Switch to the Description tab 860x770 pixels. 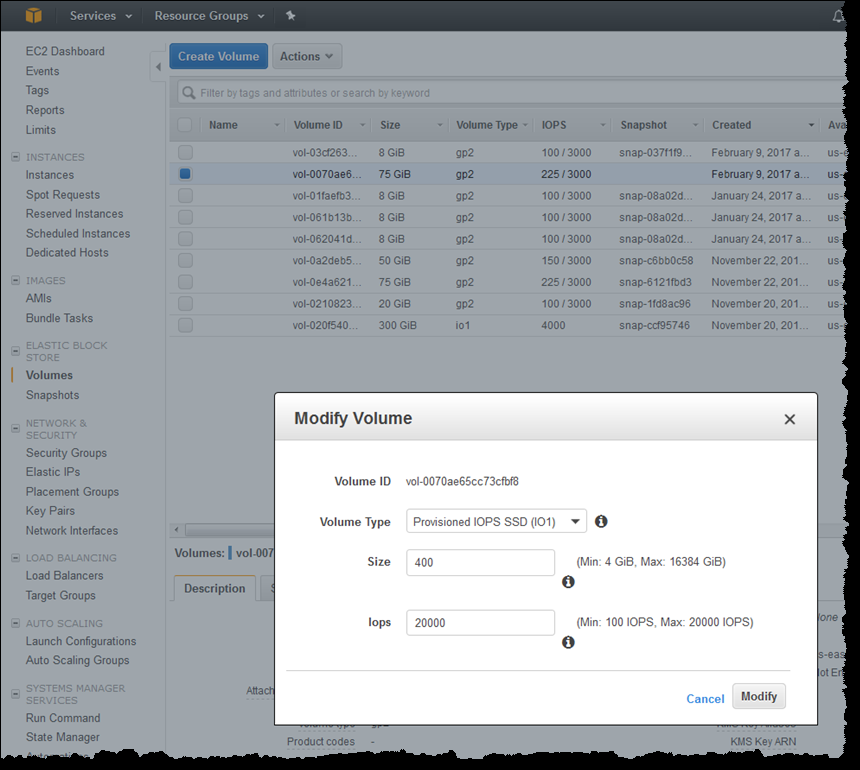214,588
